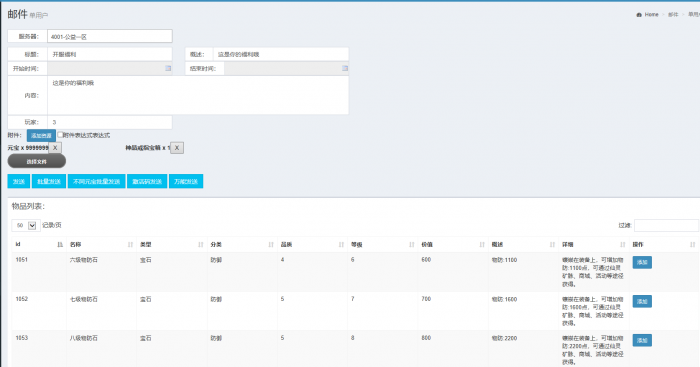Screen dimensions: 700x367
Task: Sort table by 等级 column icon
Action: click(412, 245)
